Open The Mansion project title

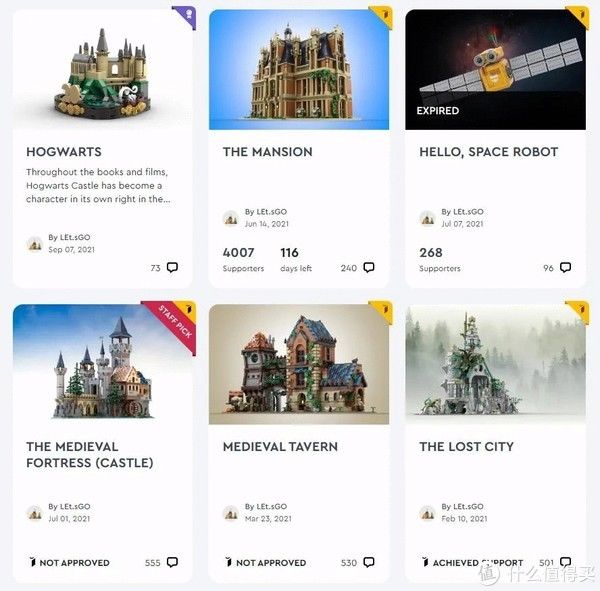(267, 152)
